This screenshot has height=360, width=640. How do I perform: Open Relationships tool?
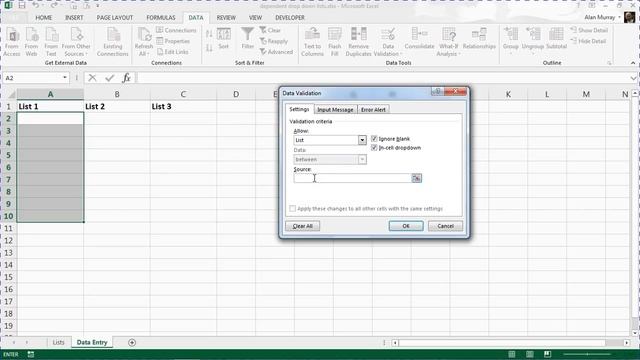pos(479,39)
